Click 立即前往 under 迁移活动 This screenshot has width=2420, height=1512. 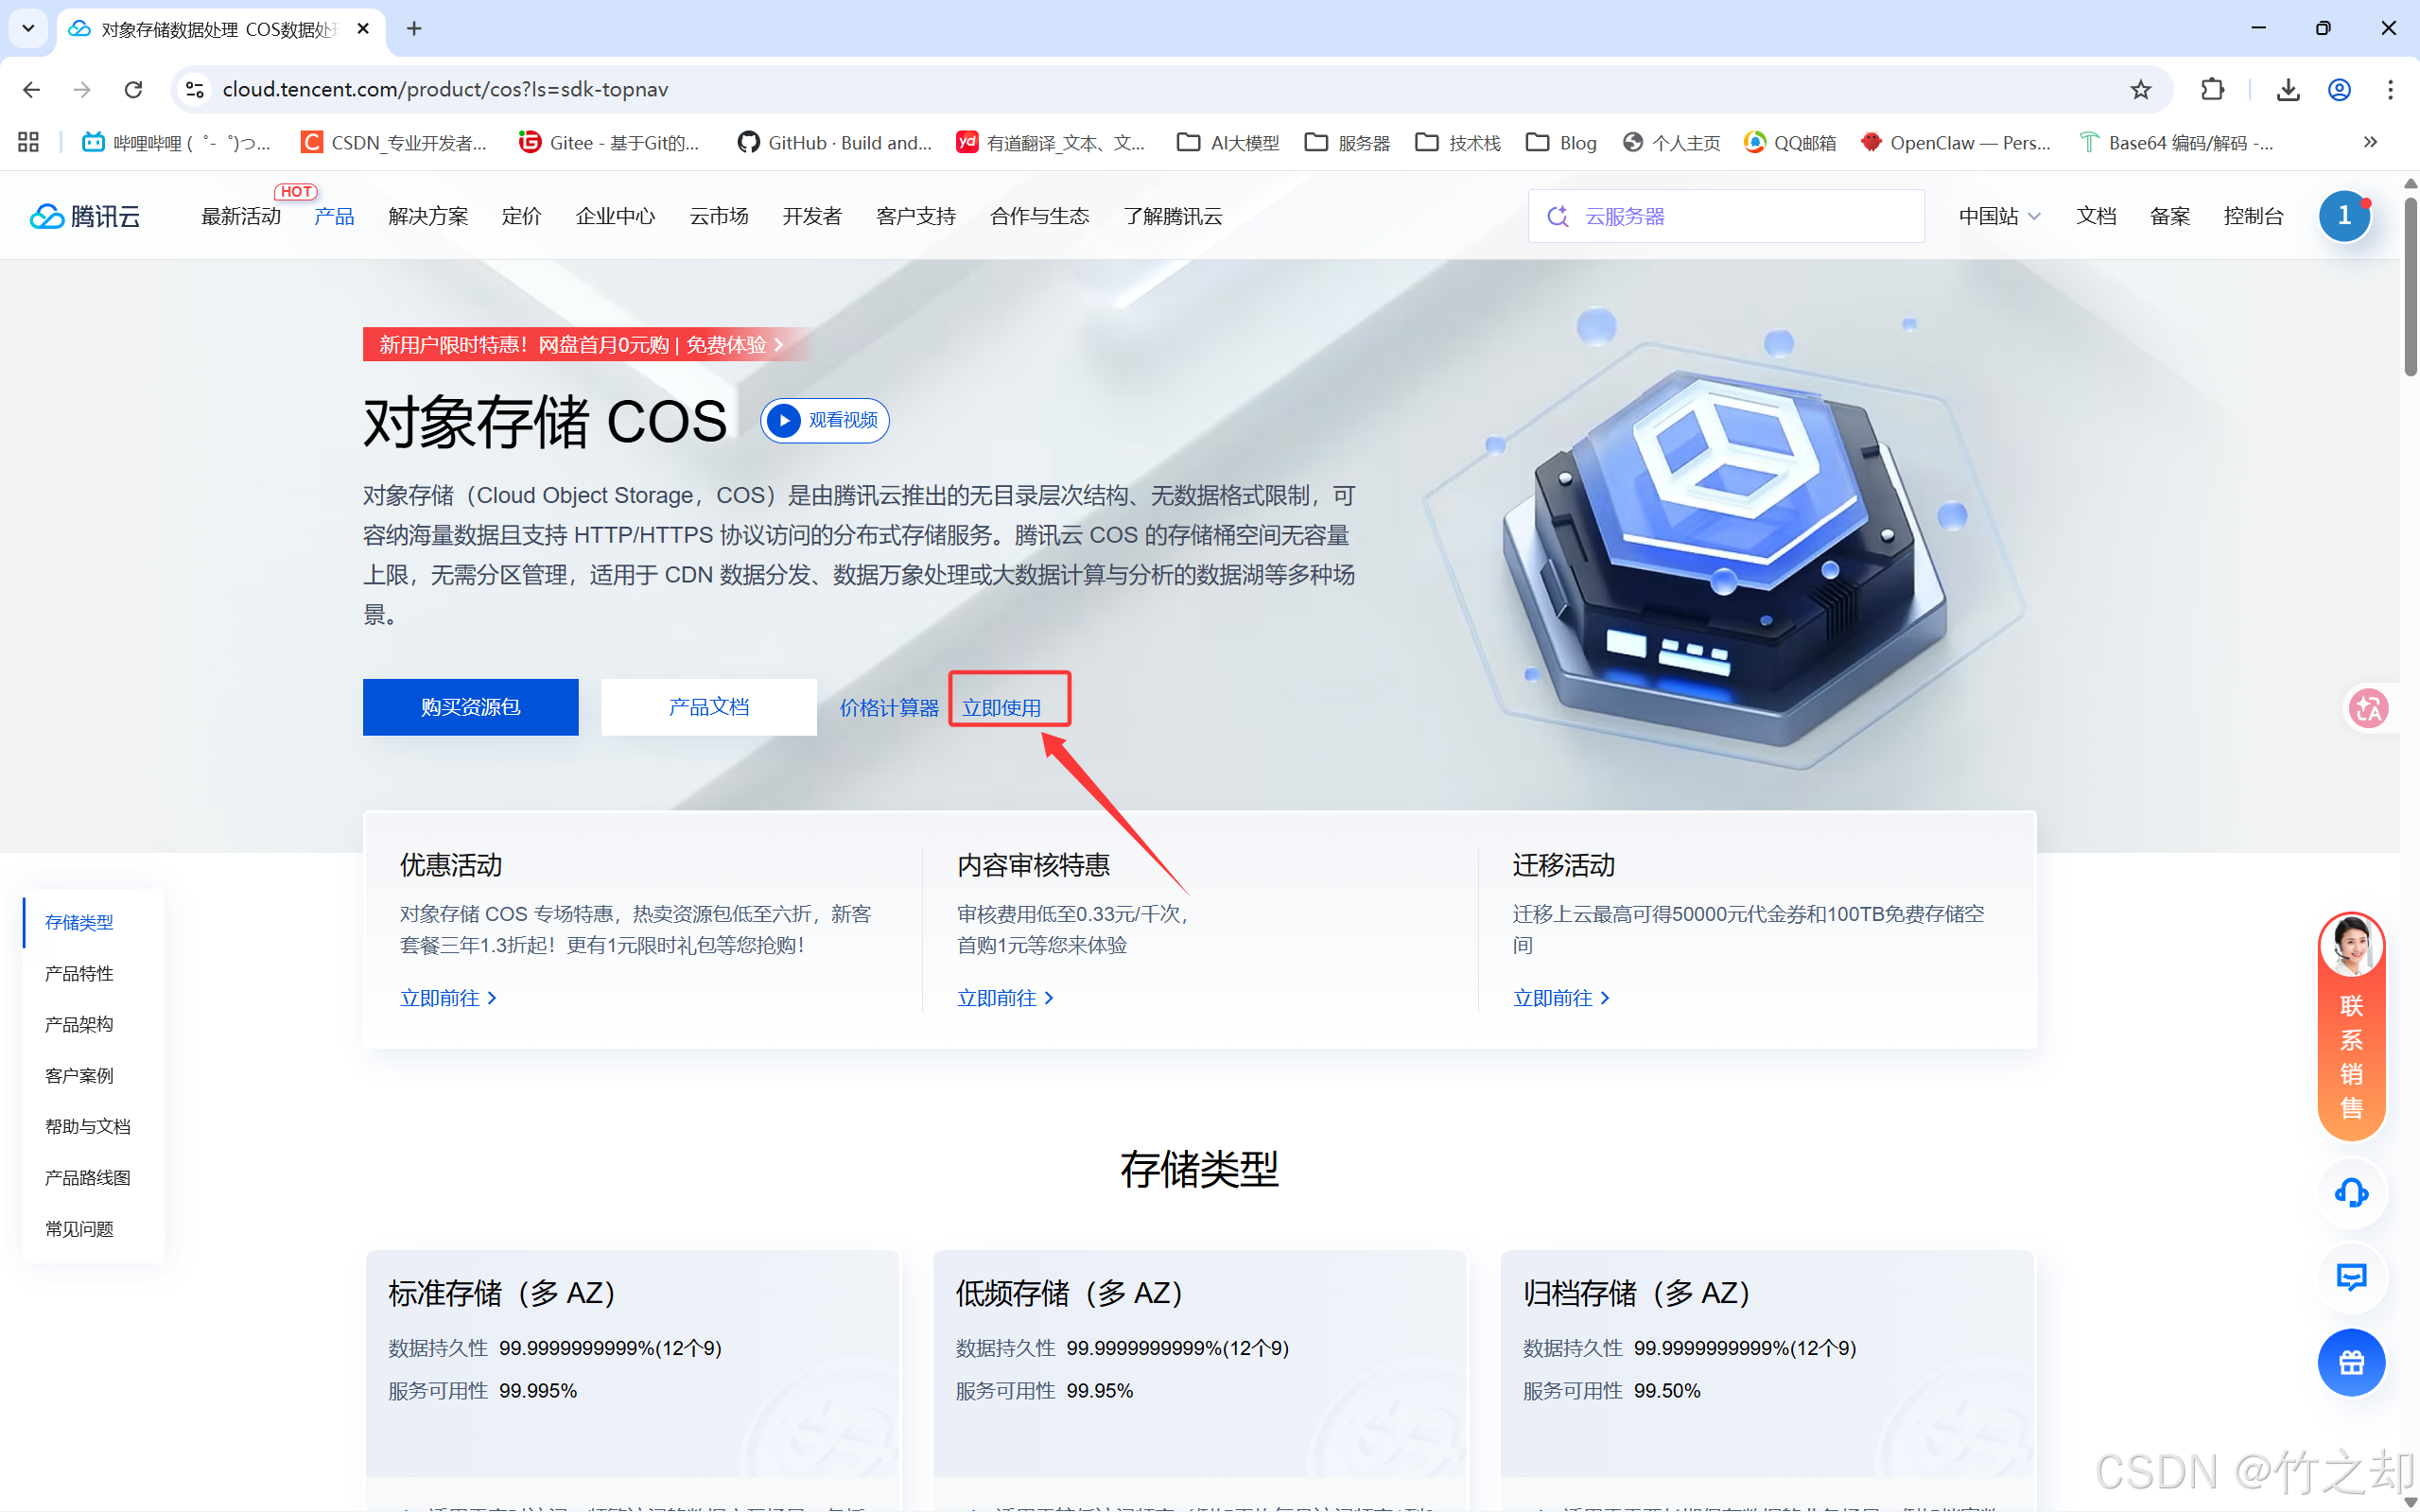[1561, 998]
